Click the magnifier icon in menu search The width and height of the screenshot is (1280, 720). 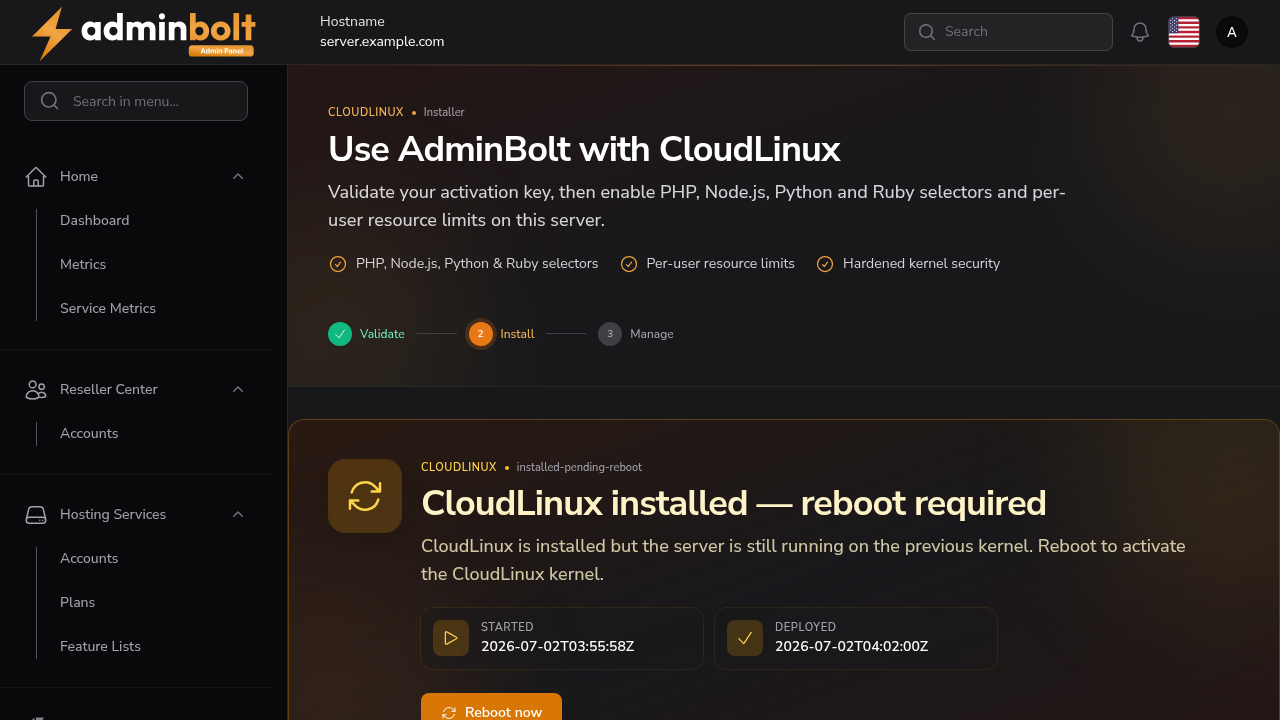click(x=50, y=101)
